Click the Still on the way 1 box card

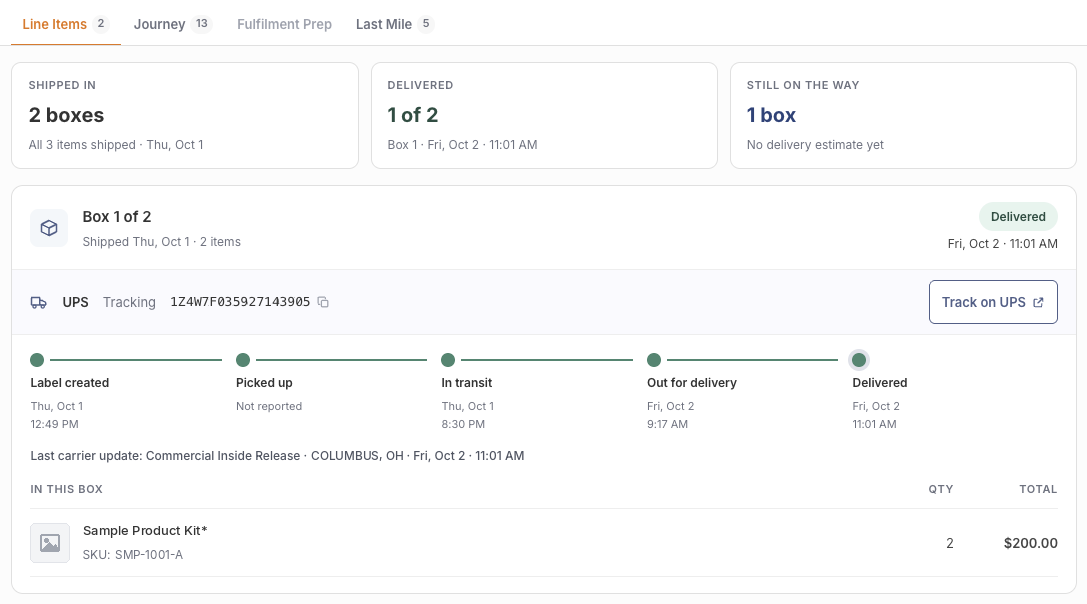tap(903, 116)
